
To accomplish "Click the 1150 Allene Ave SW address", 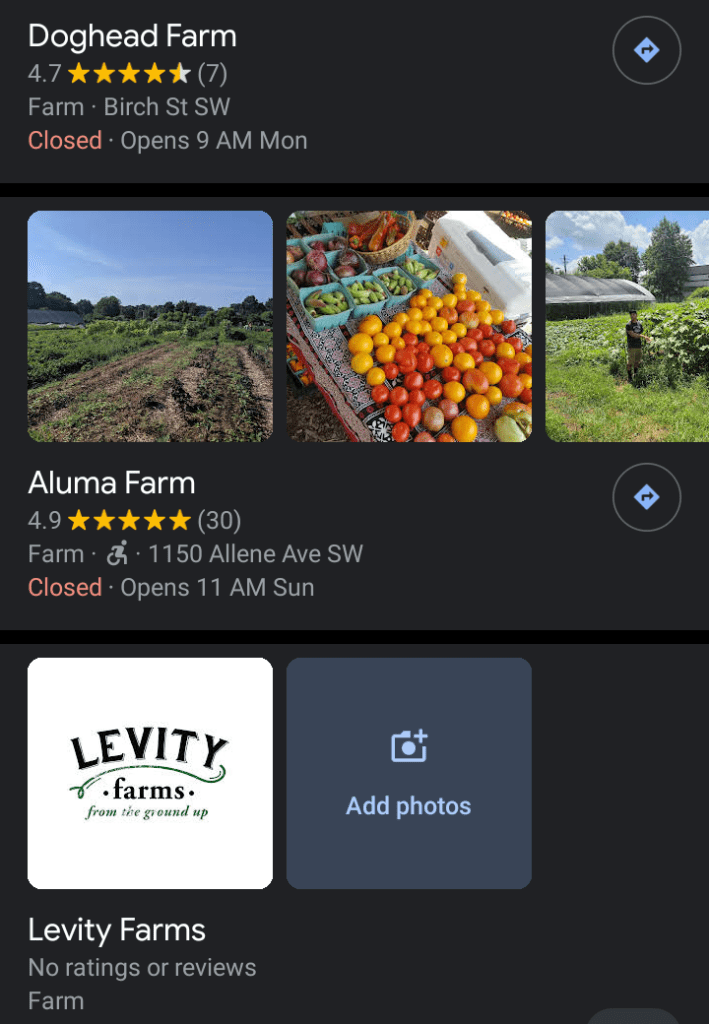I will click(x=255, y=553).
